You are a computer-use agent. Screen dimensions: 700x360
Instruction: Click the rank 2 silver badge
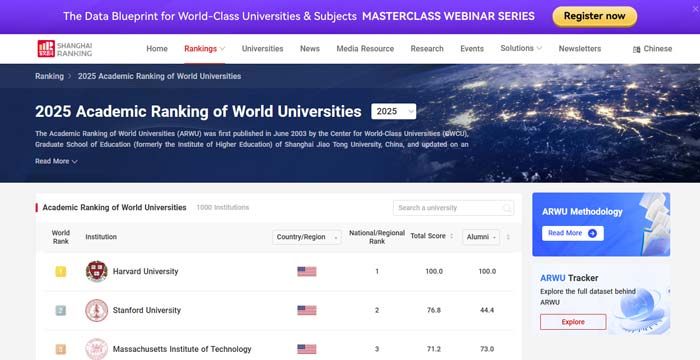[x=61, y=310]
